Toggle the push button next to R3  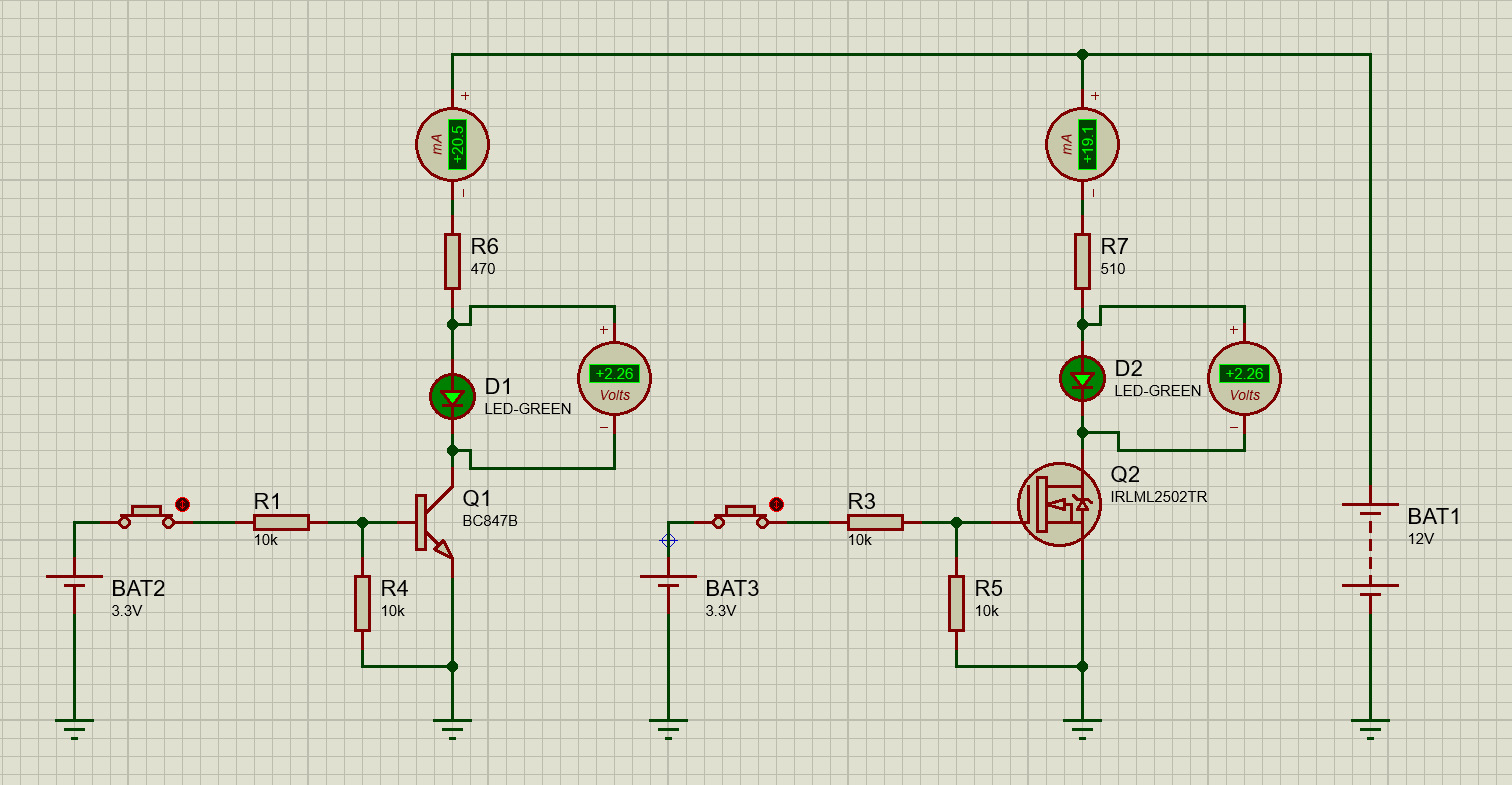click(741, 517)
